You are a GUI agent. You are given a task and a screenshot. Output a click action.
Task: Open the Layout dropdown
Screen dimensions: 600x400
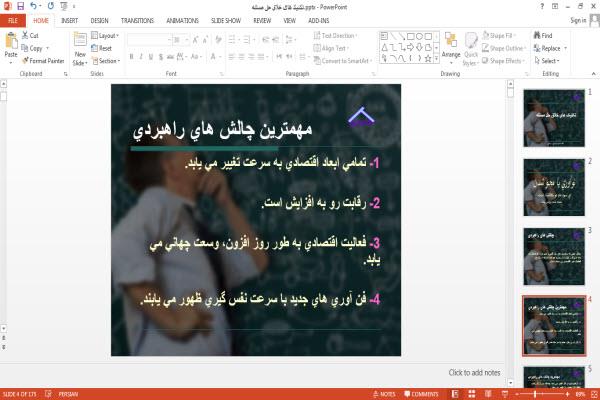pyautogui.click(x=105, y=36)
